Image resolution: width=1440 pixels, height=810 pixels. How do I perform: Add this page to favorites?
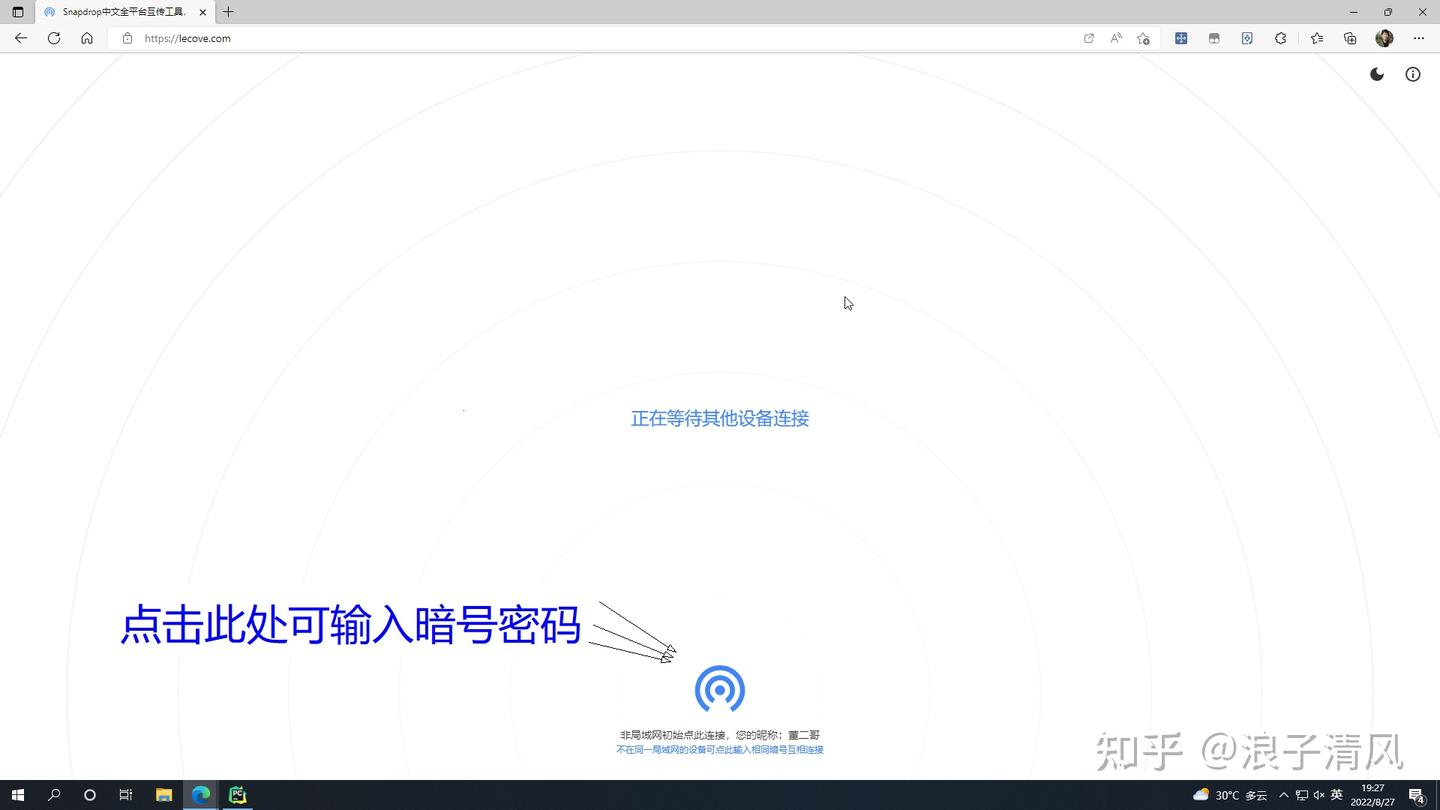pyautogui.click(x=1143, y=38)
